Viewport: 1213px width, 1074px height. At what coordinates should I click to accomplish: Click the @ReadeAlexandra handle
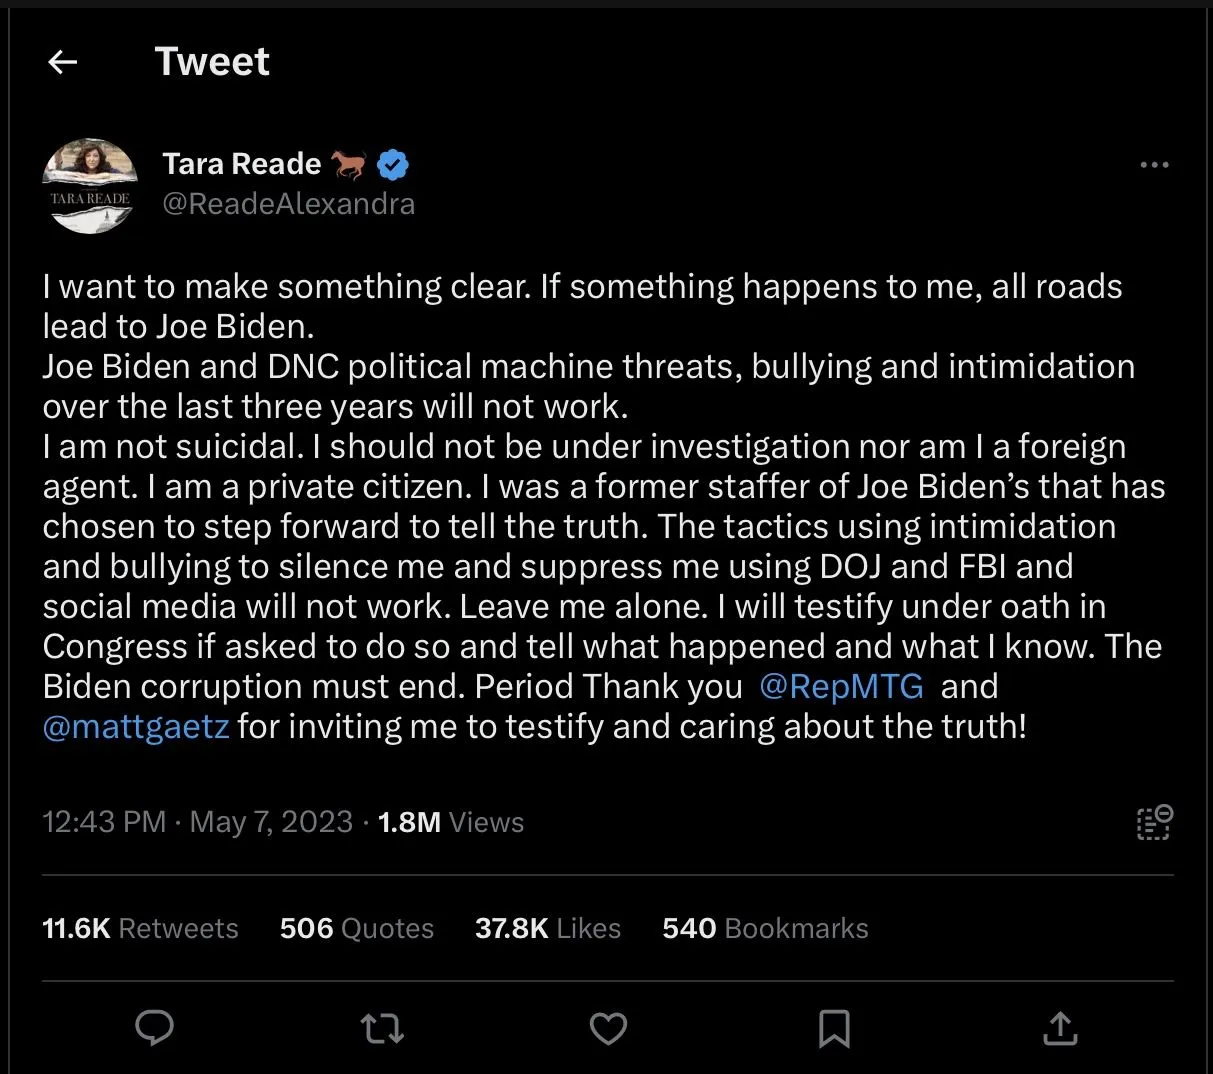click(x=288, y=204)
